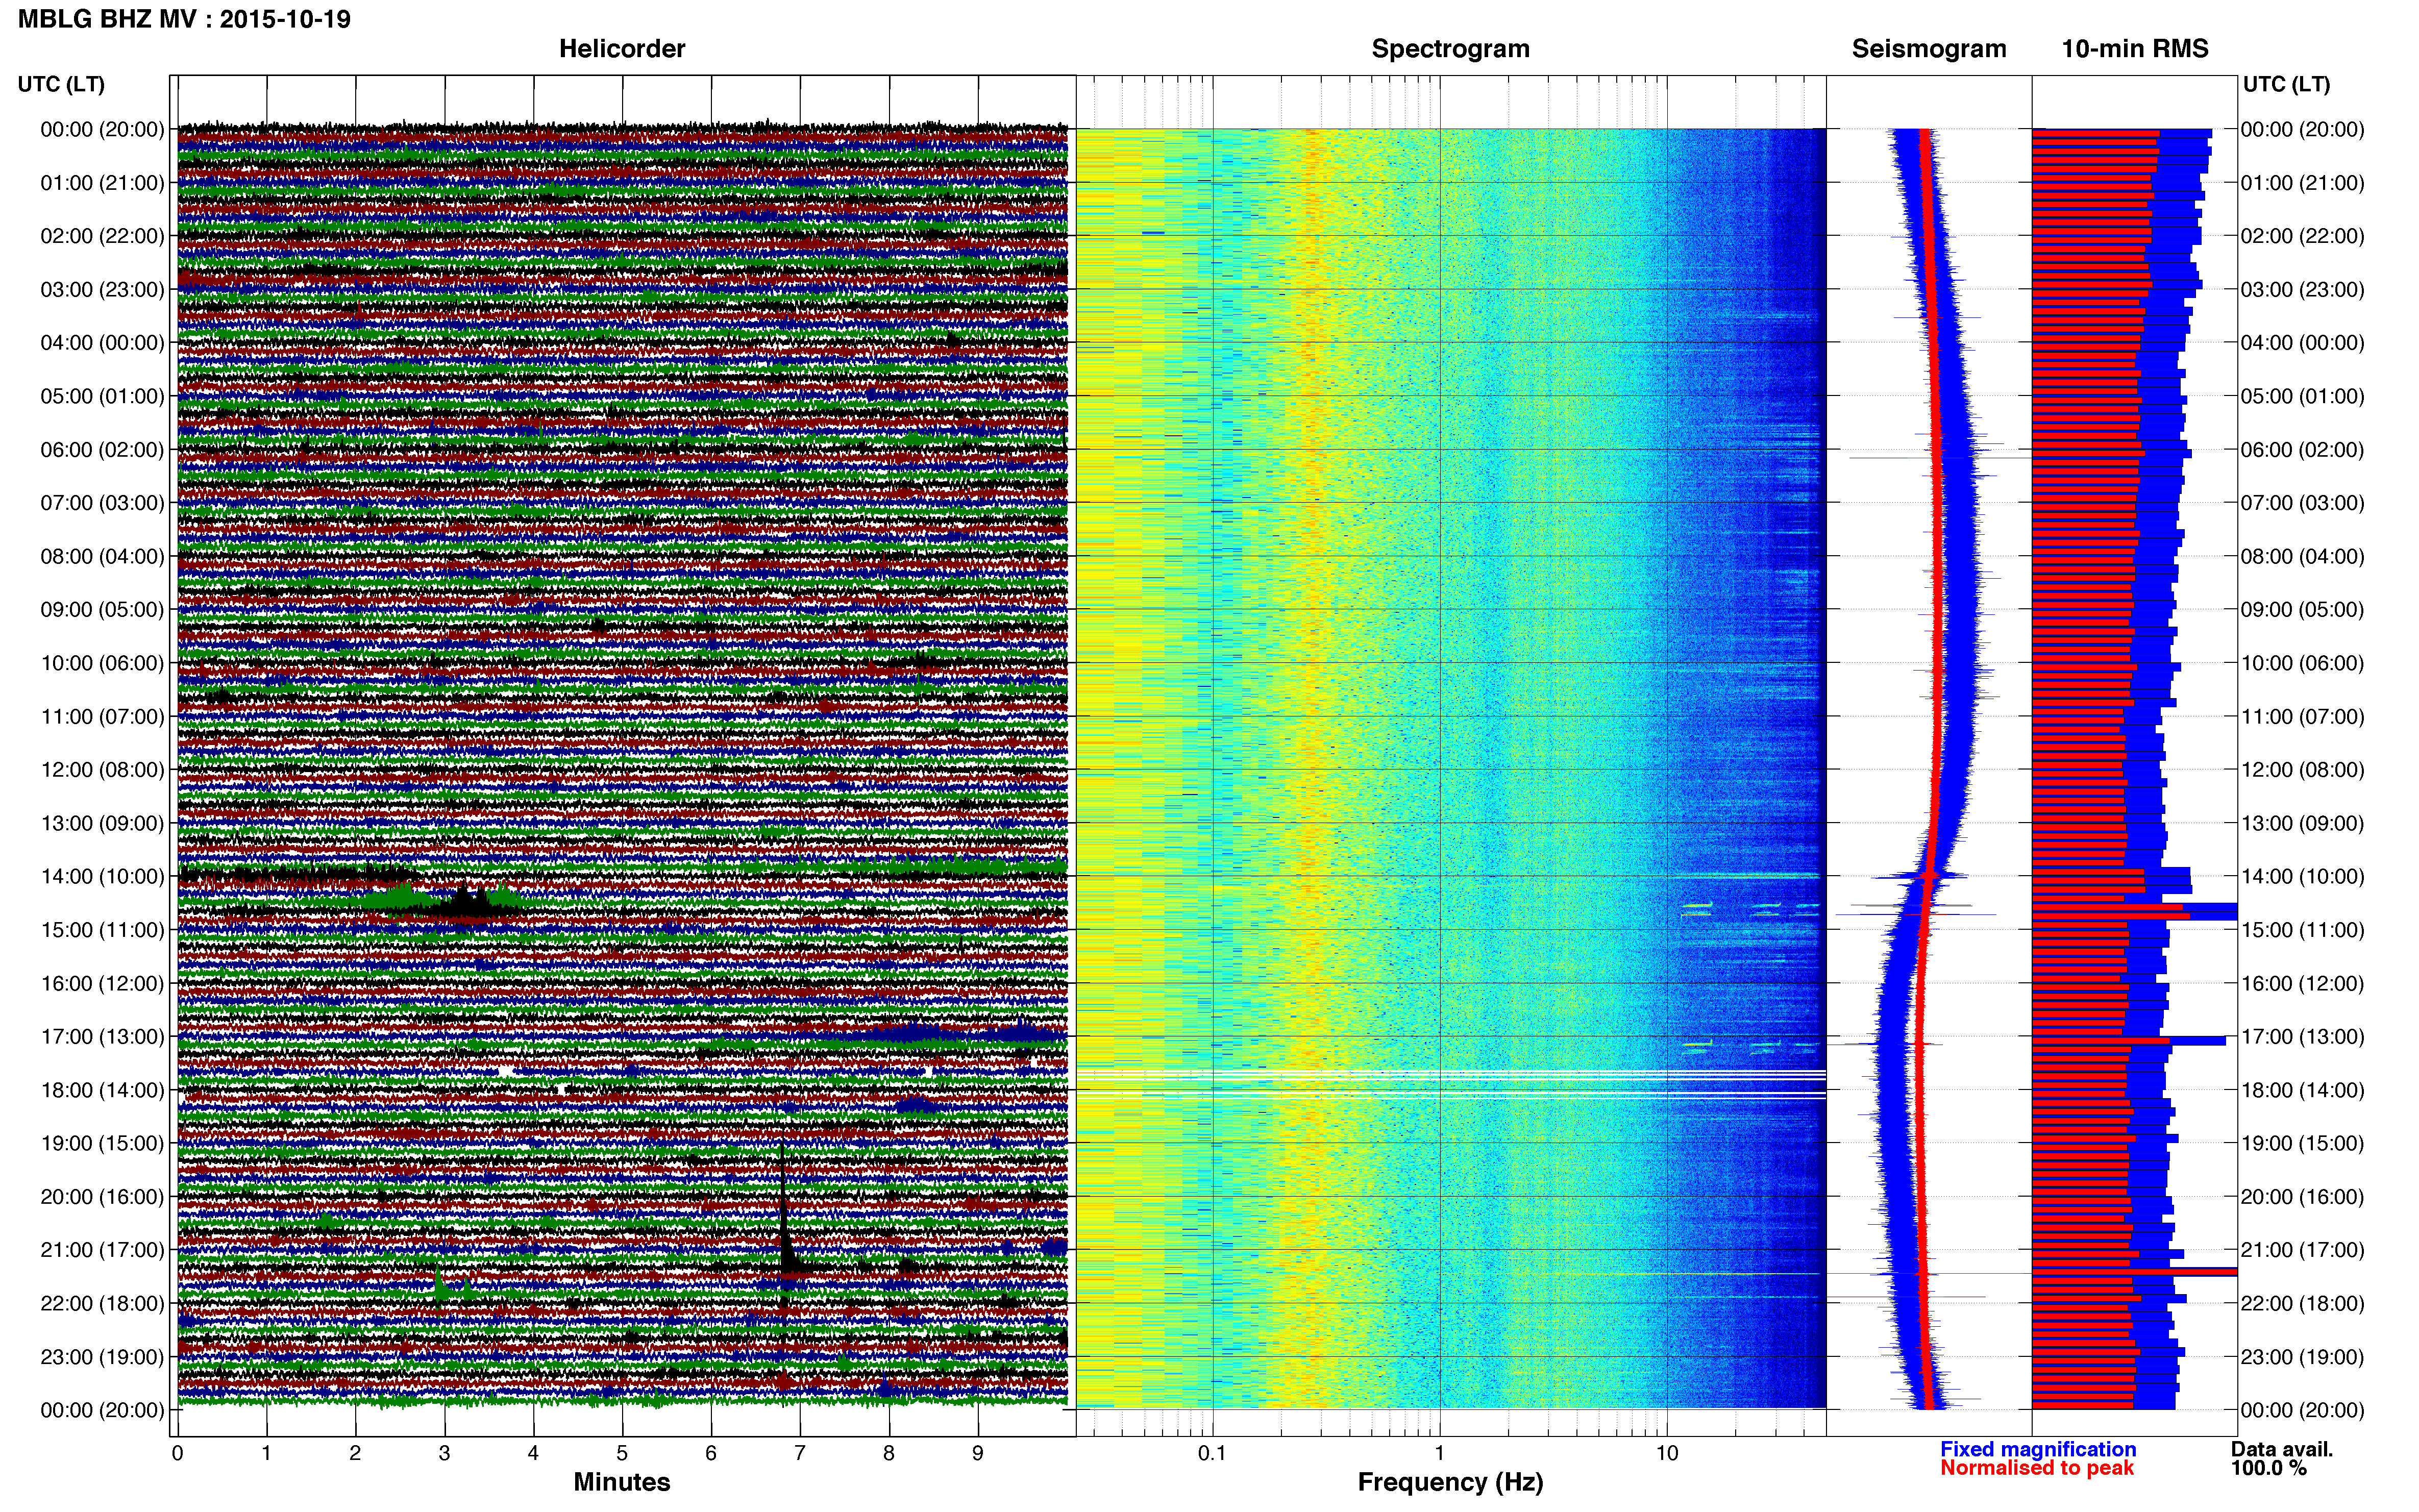Click the white data-gap lines in spectrogram
The width and height of the screenshot is (2419, 1512).
(1450, 1084)
